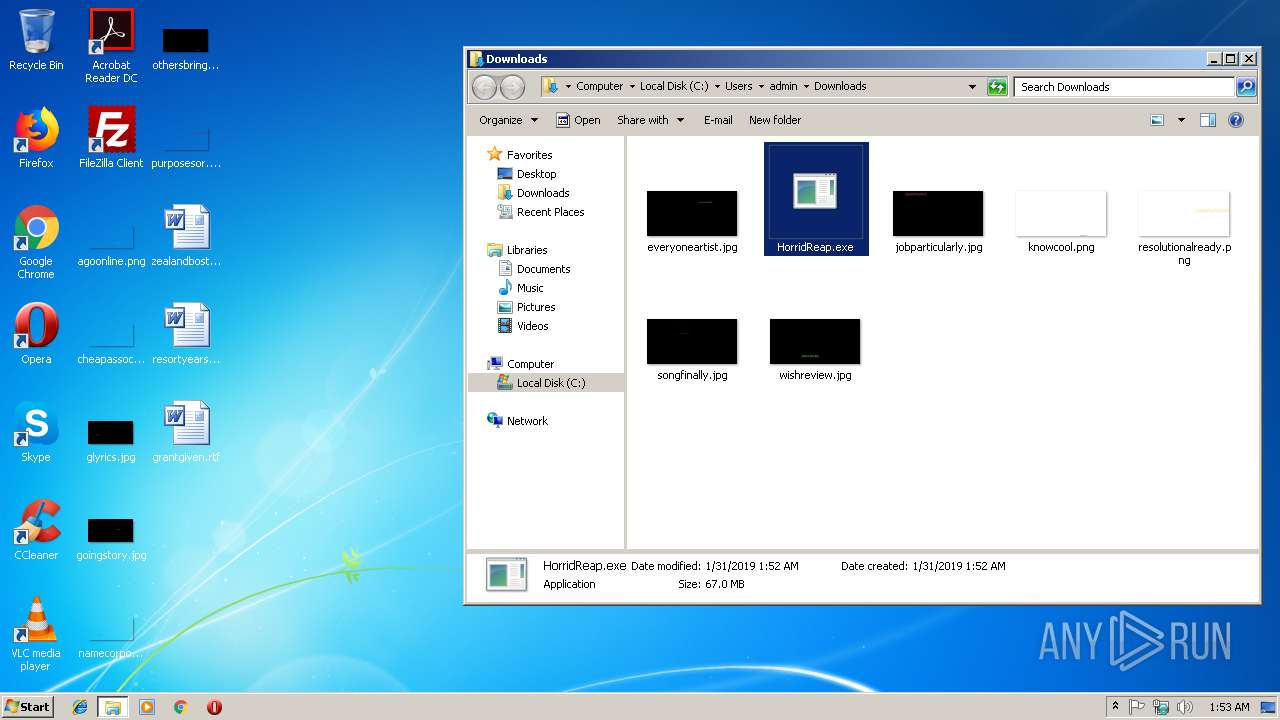Open Google Chrome desktop shortcut
Screen dimensions: 1280x720
click(x=36, y=242)
